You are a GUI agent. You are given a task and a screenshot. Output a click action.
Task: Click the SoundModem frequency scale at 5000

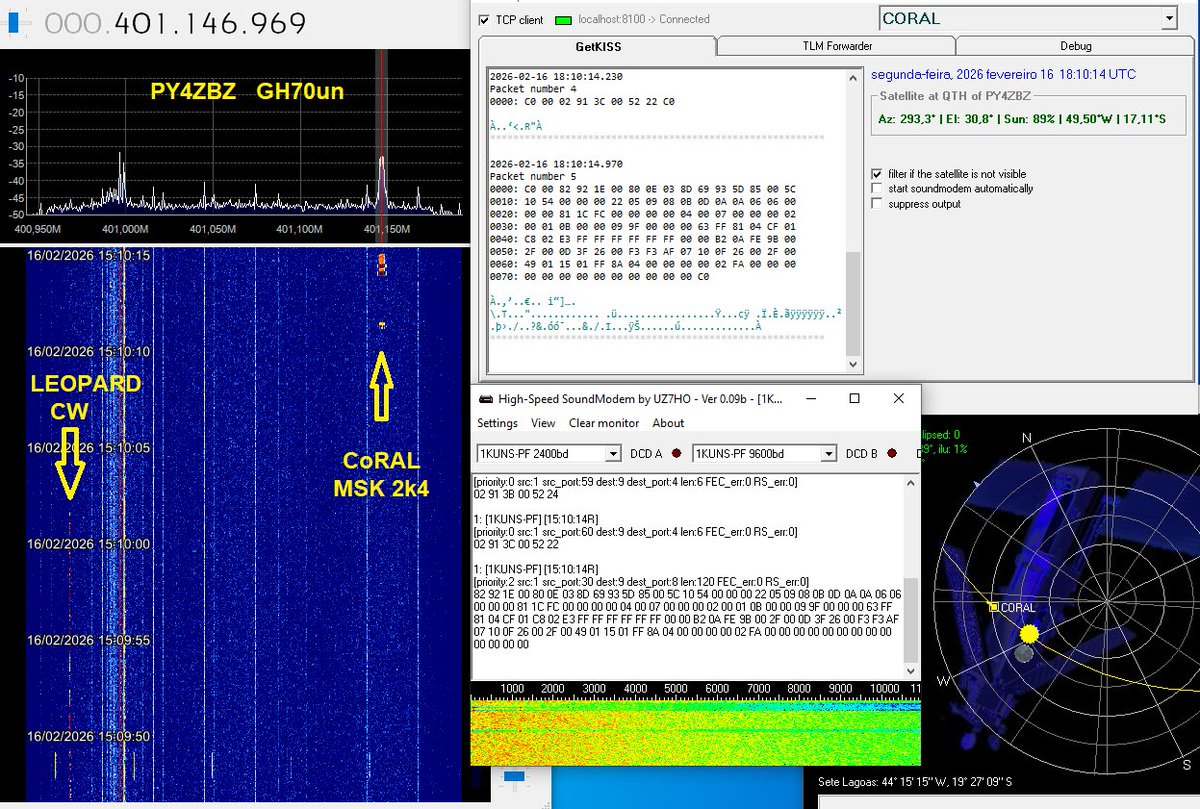click(678, 689)
